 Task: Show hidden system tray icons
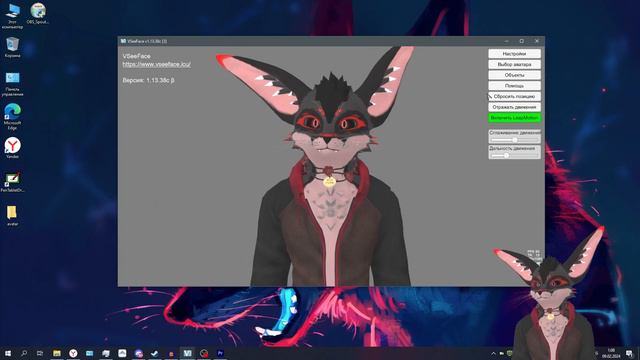tap(493, 353)
